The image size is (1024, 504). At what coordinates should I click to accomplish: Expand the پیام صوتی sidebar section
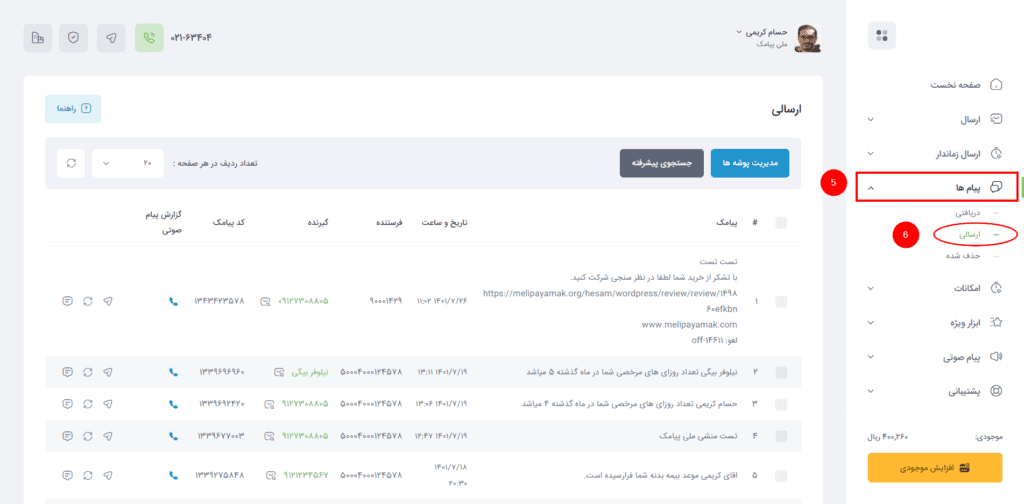(x=935, y=356)
